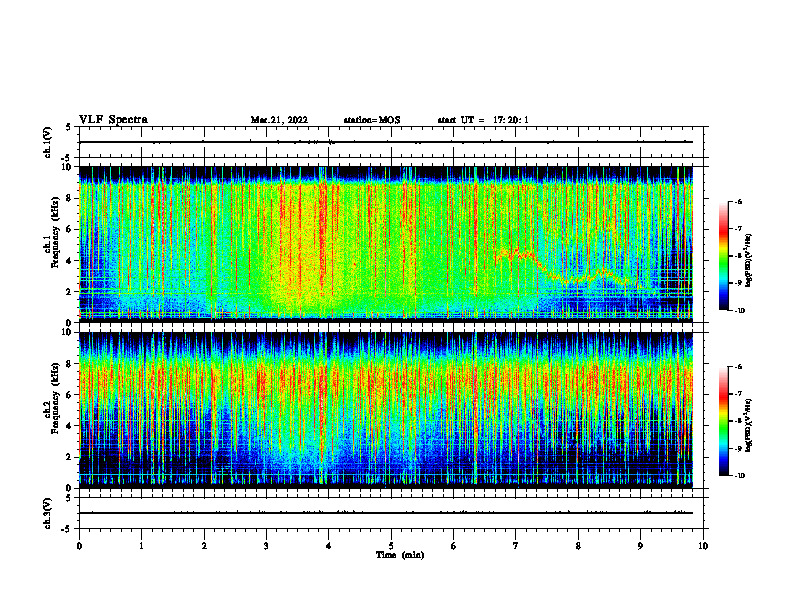
Task: Click the "start UT = 17:20: 1" text
Action: point(483,120)
